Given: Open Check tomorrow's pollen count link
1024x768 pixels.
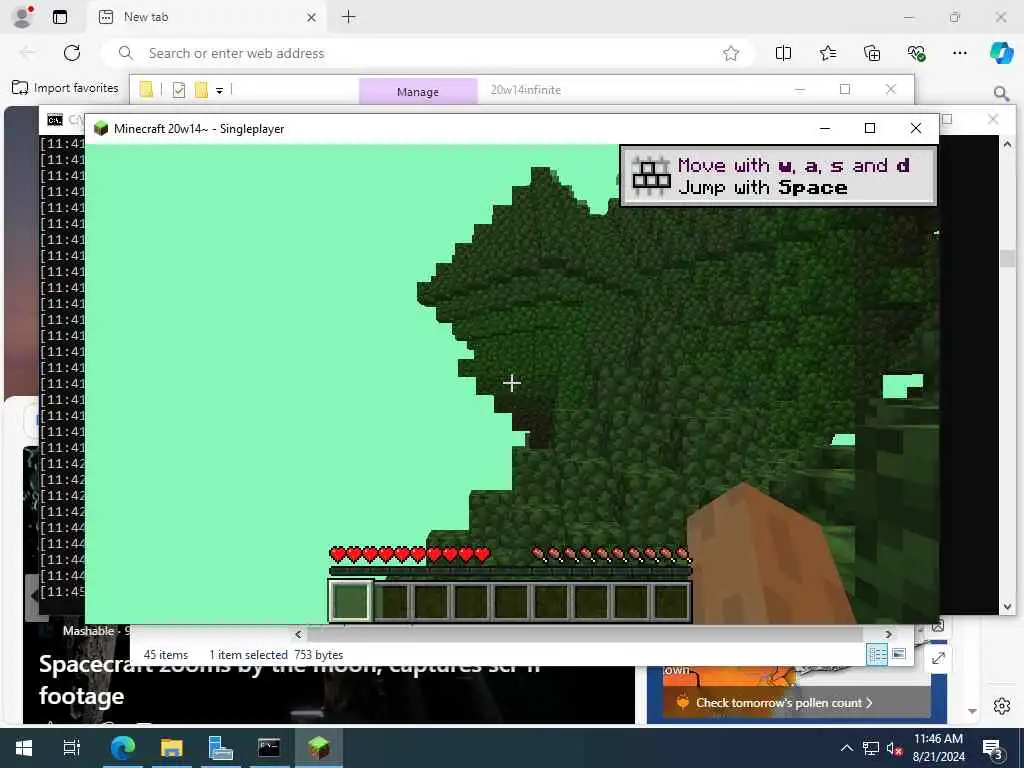Looking at the screenshot, I should pyautogui.click(x=784, y=703).
